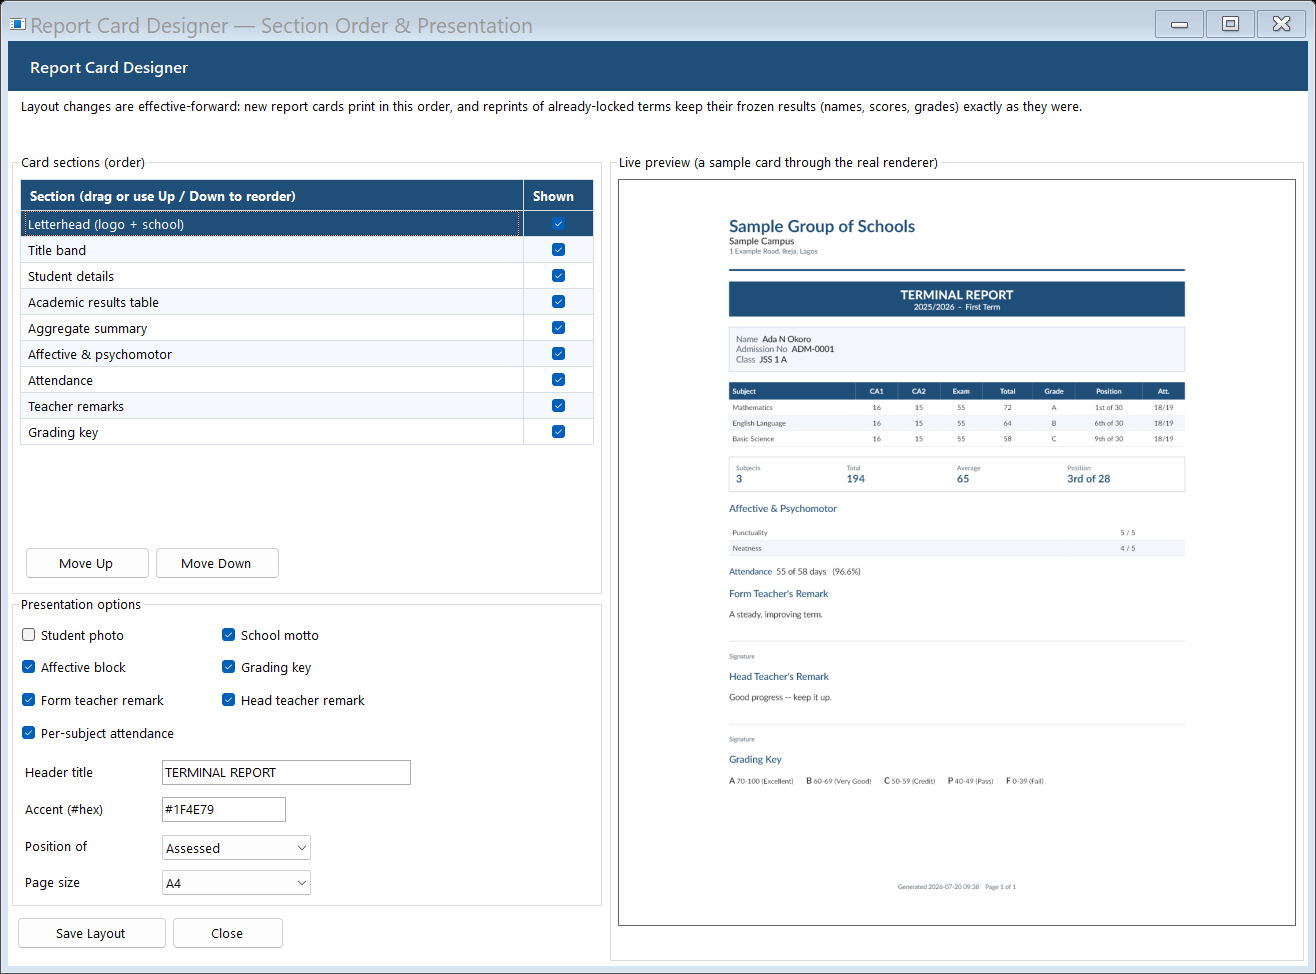Click '3rd of 28' position value
Viewport: 1316px width, 974px height.
tap(1088, 479)
